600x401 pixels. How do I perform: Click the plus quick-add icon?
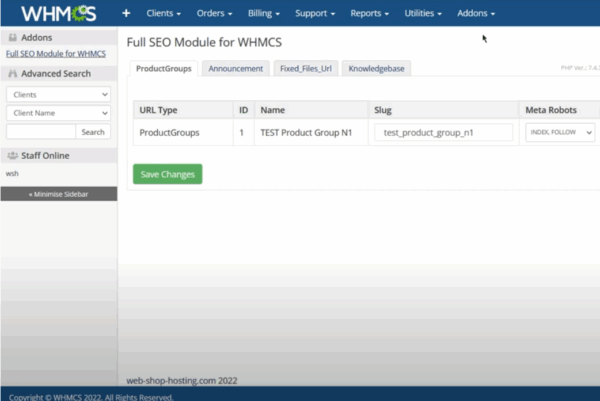126,14
